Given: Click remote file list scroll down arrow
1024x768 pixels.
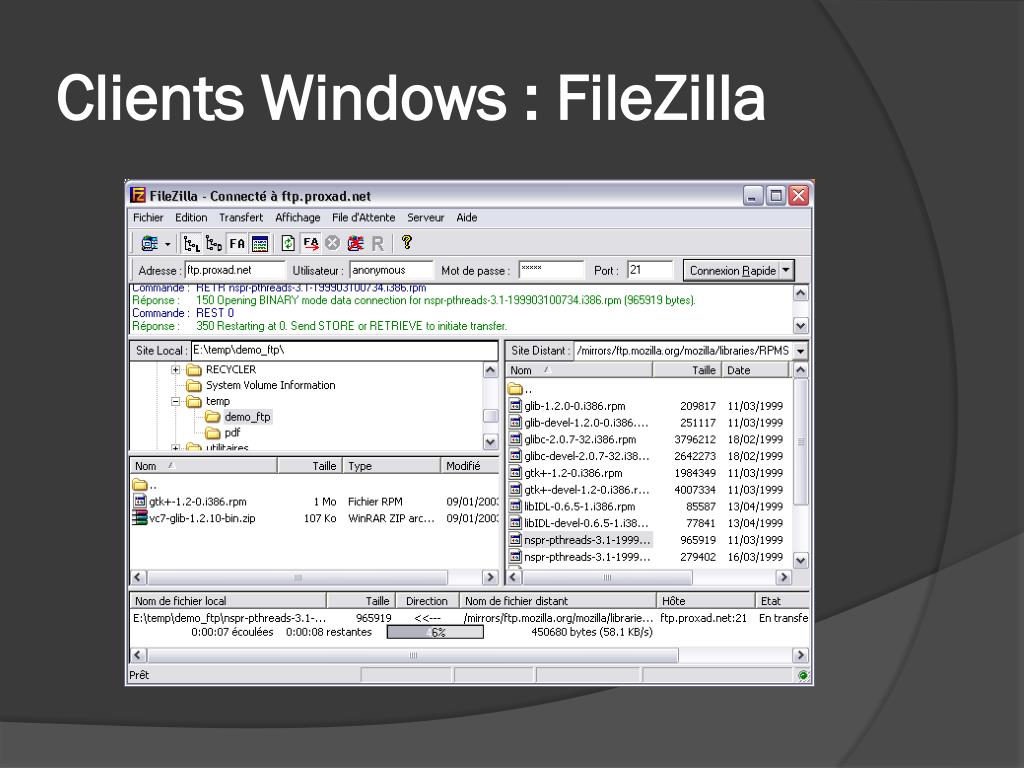Looking at the screenshot, I should pos(801,560).
